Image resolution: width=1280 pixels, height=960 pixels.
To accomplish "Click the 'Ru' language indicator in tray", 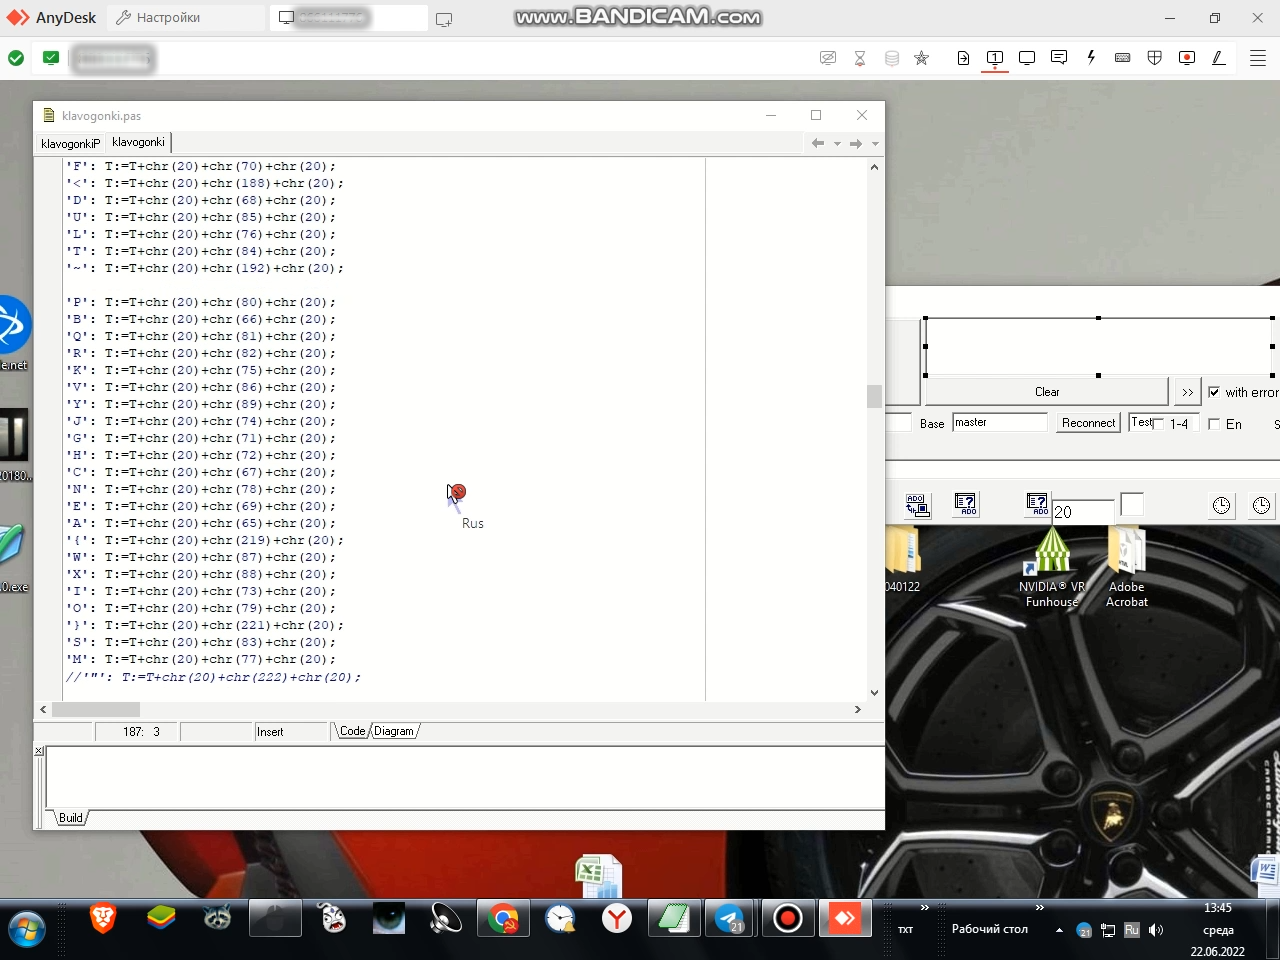I will [x=1132, y=930].
